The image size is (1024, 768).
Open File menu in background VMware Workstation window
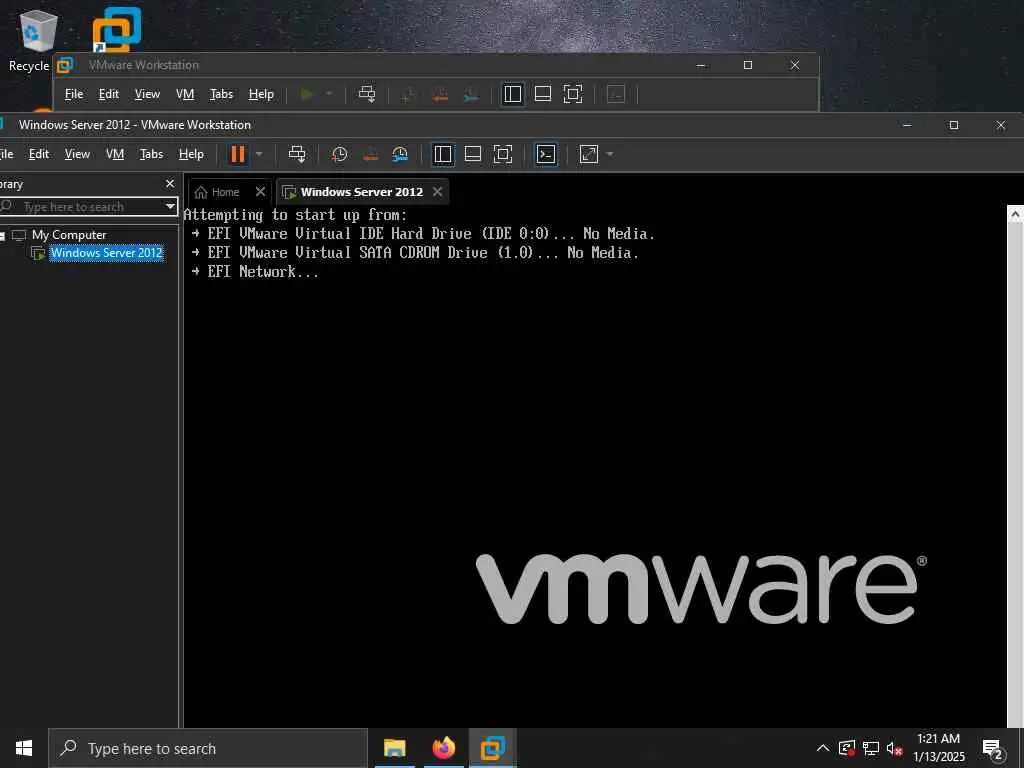coord(74,94)
